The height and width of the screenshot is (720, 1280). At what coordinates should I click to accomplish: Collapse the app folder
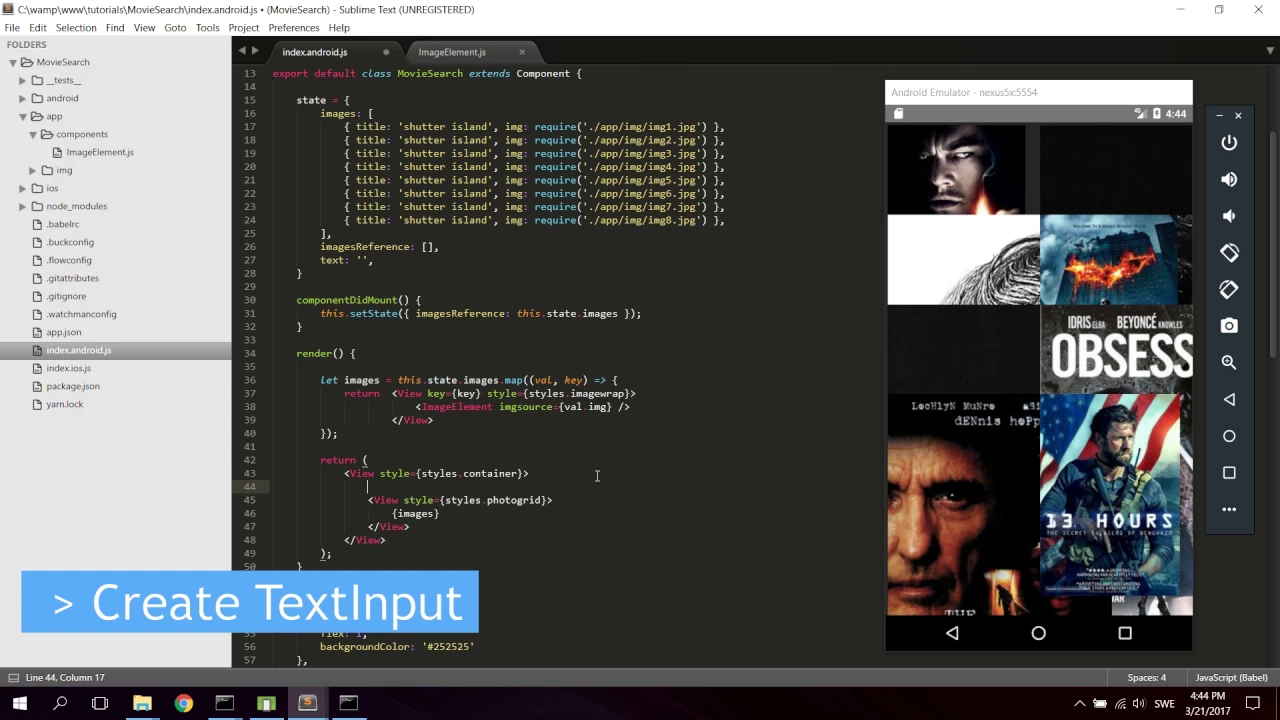point(22,116)
